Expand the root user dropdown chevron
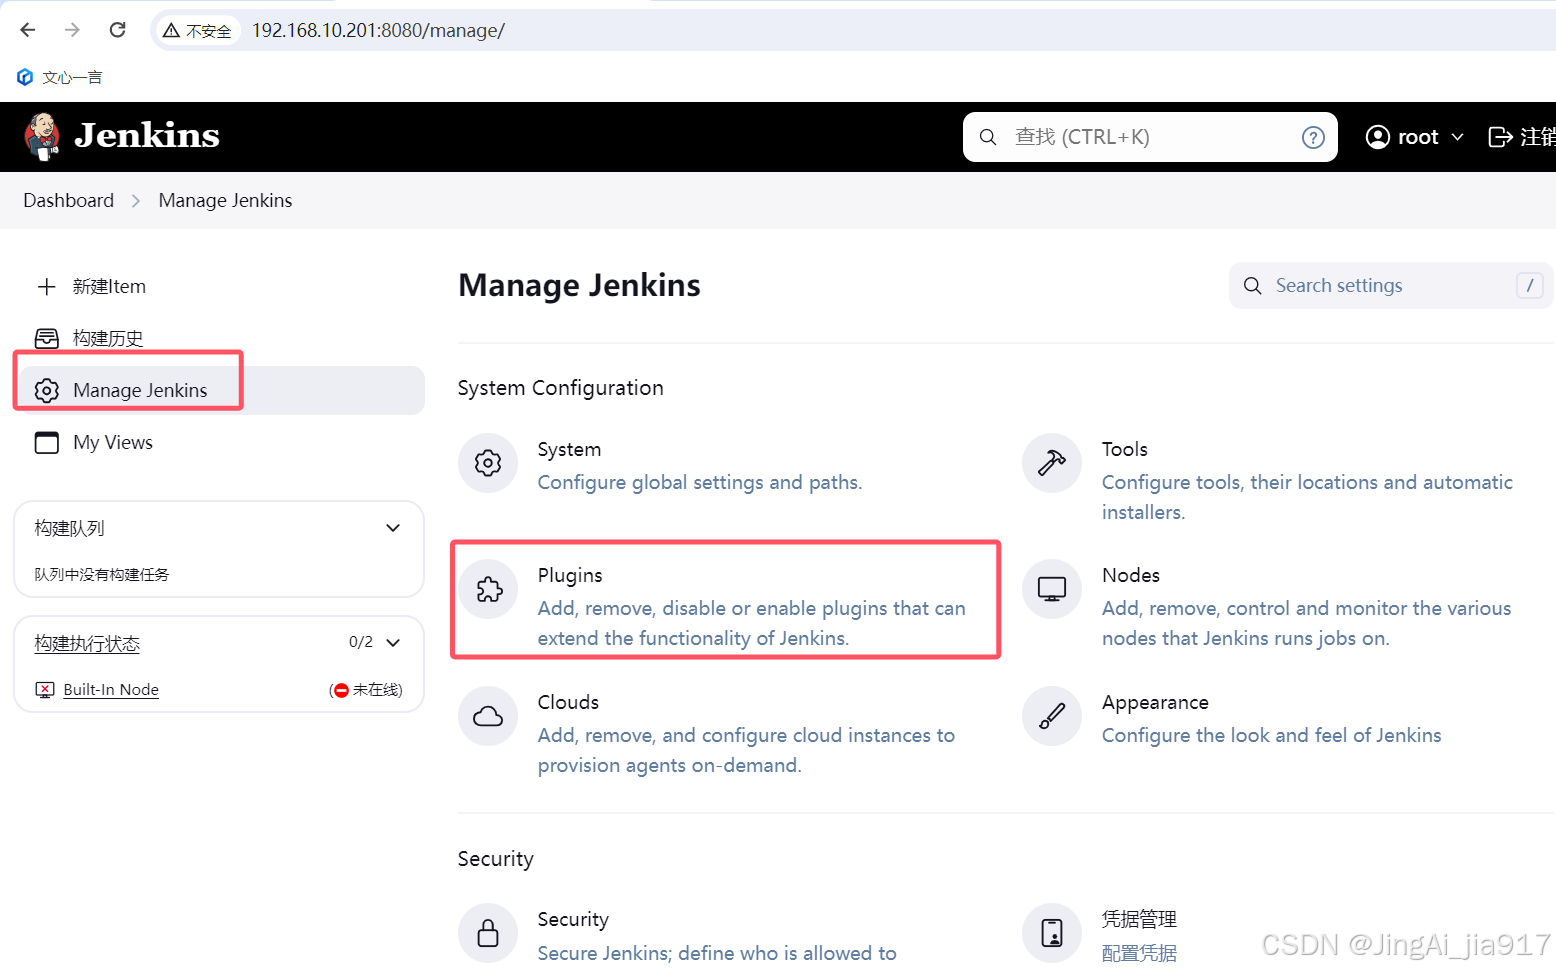This screenshot has width=1556, height=972. pos(1457,137)
